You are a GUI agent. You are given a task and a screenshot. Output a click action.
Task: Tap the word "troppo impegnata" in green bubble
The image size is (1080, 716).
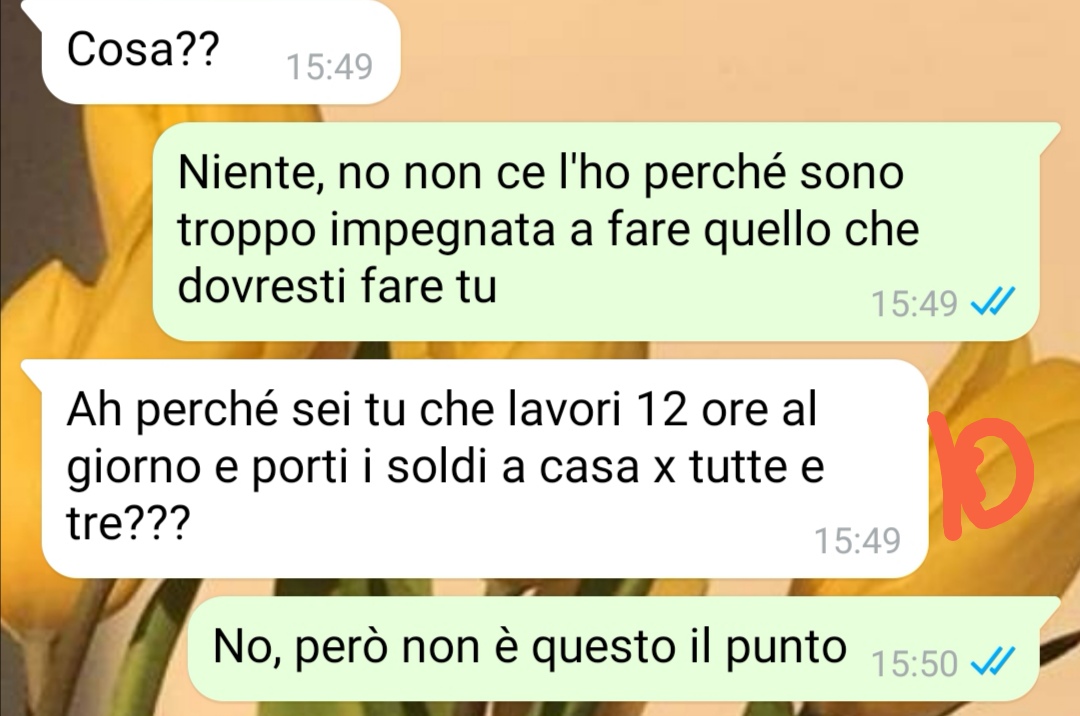366,231
